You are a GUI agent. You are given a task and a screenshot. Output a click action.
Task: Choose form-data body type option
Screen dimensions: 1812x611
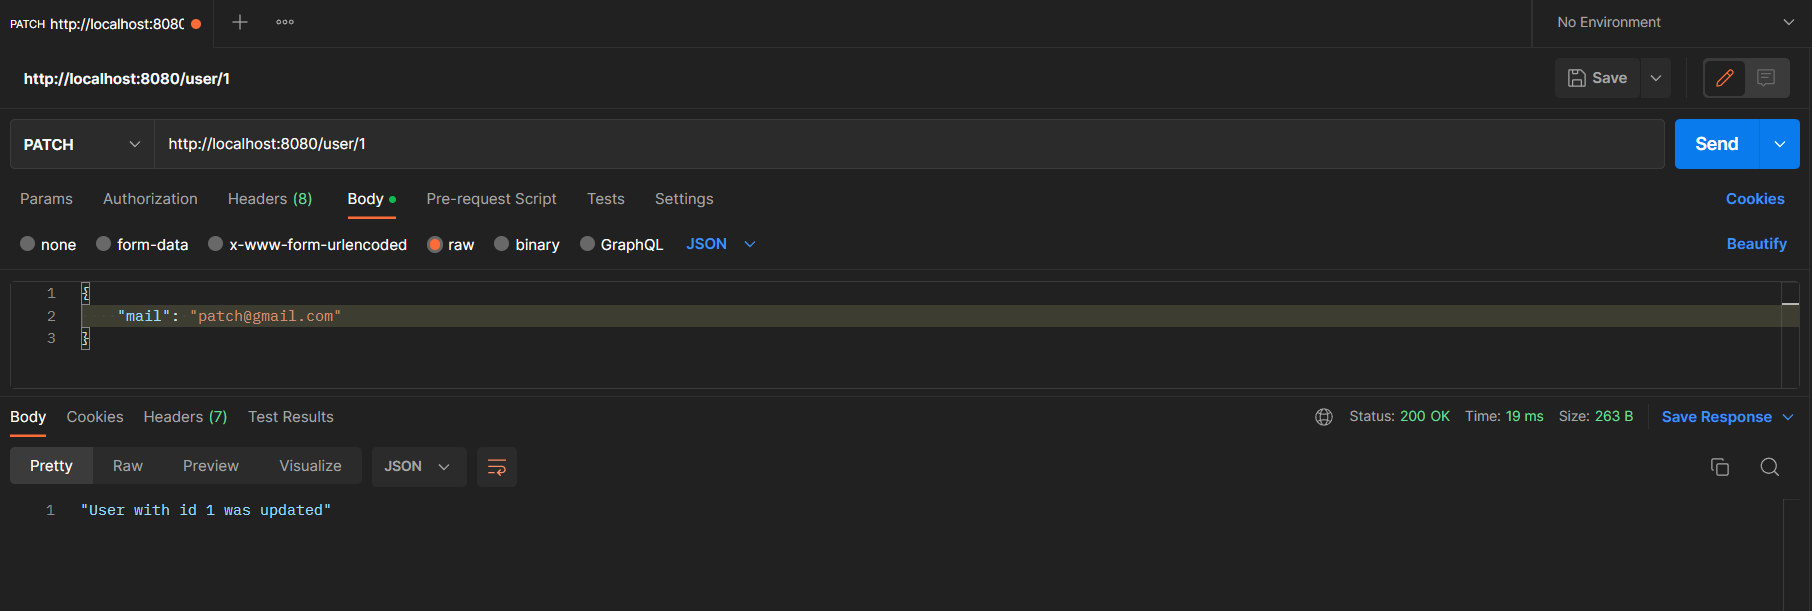point(103,244)
